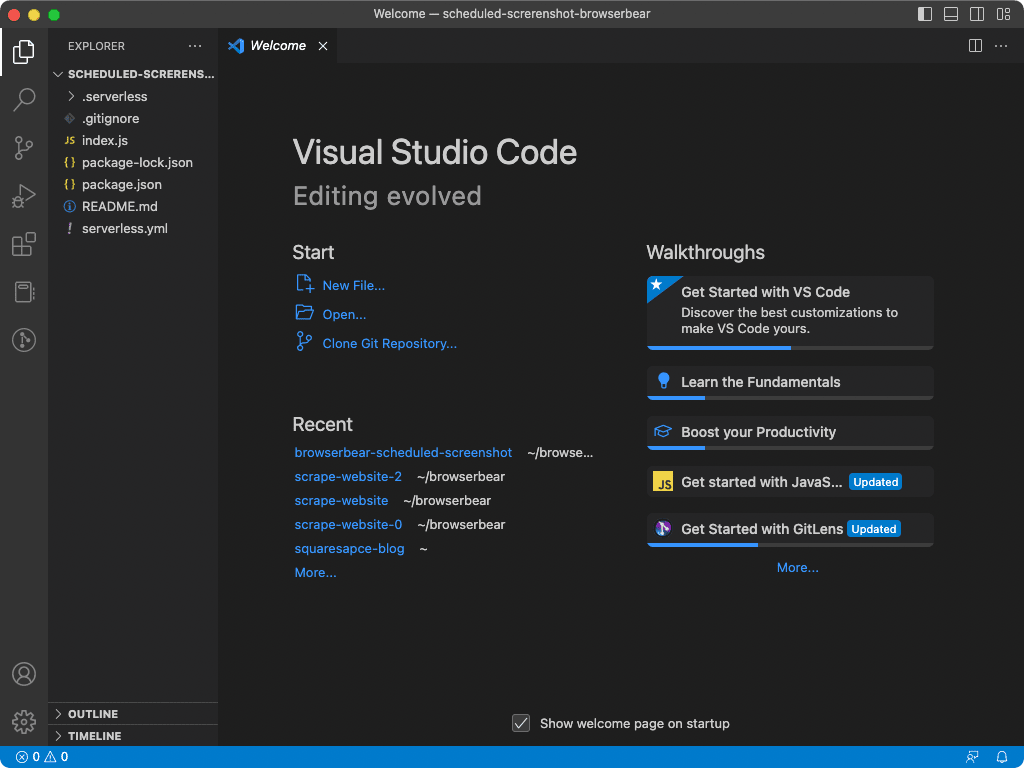Image resolution: width=1024 pixels, height=768 pixels.
Task: Expand the Outline section
Action: 93,714
